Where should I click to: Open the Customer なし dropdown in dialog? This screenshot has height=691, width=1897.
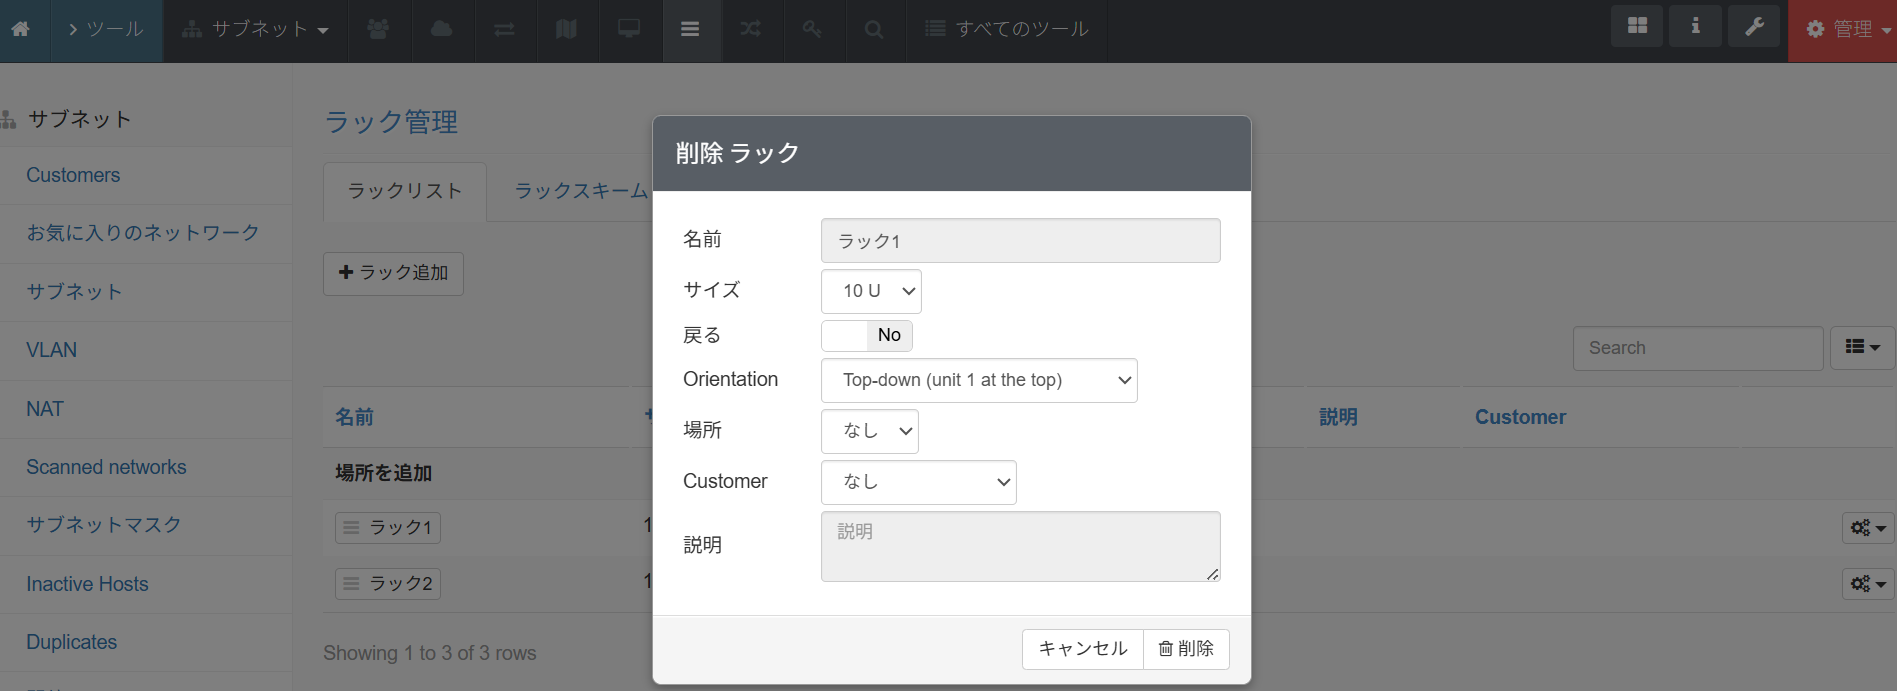[x=919, y=482]
